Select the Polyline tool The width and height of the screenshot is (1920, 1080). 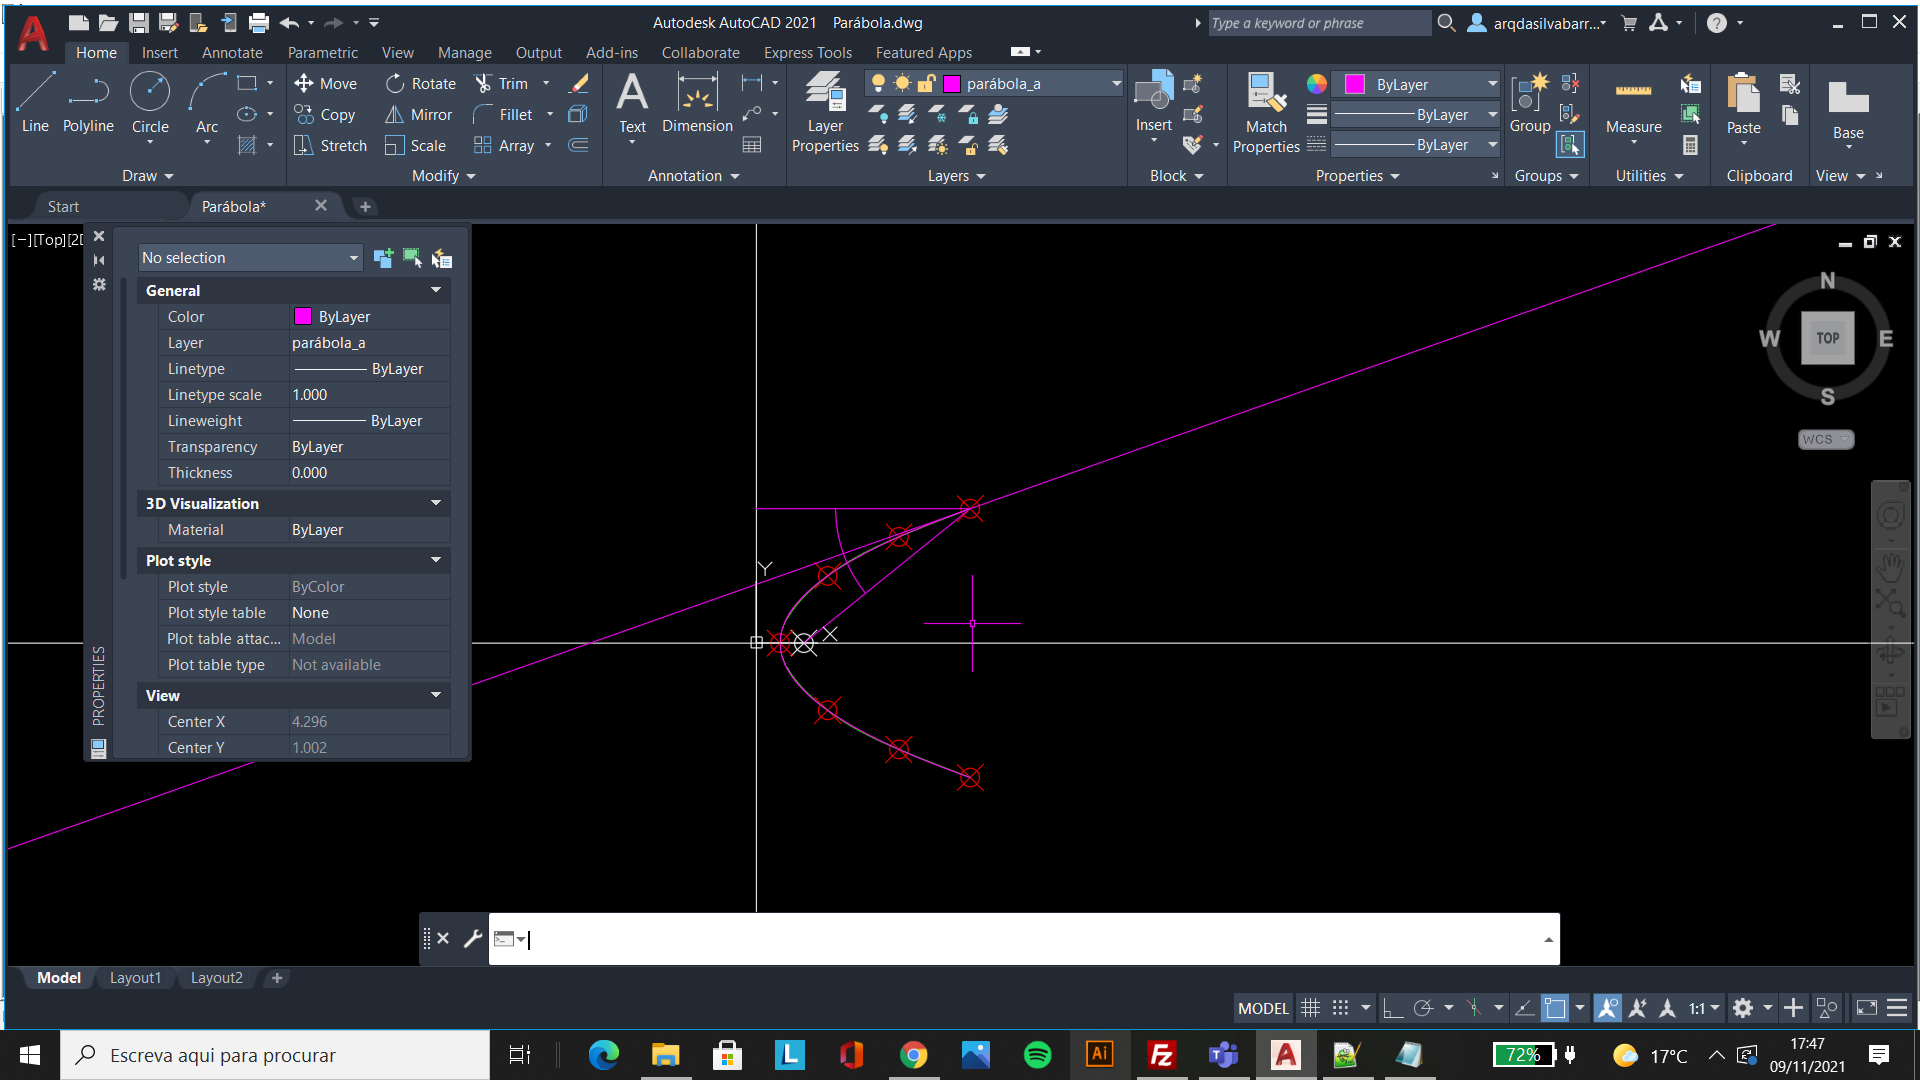coord(88,102)
